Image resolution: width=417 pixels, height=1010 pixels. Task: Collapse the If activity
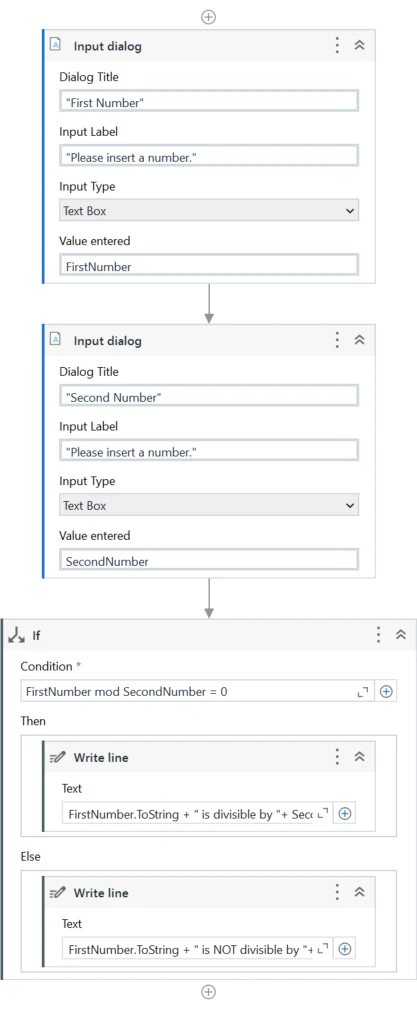point(401,634)
